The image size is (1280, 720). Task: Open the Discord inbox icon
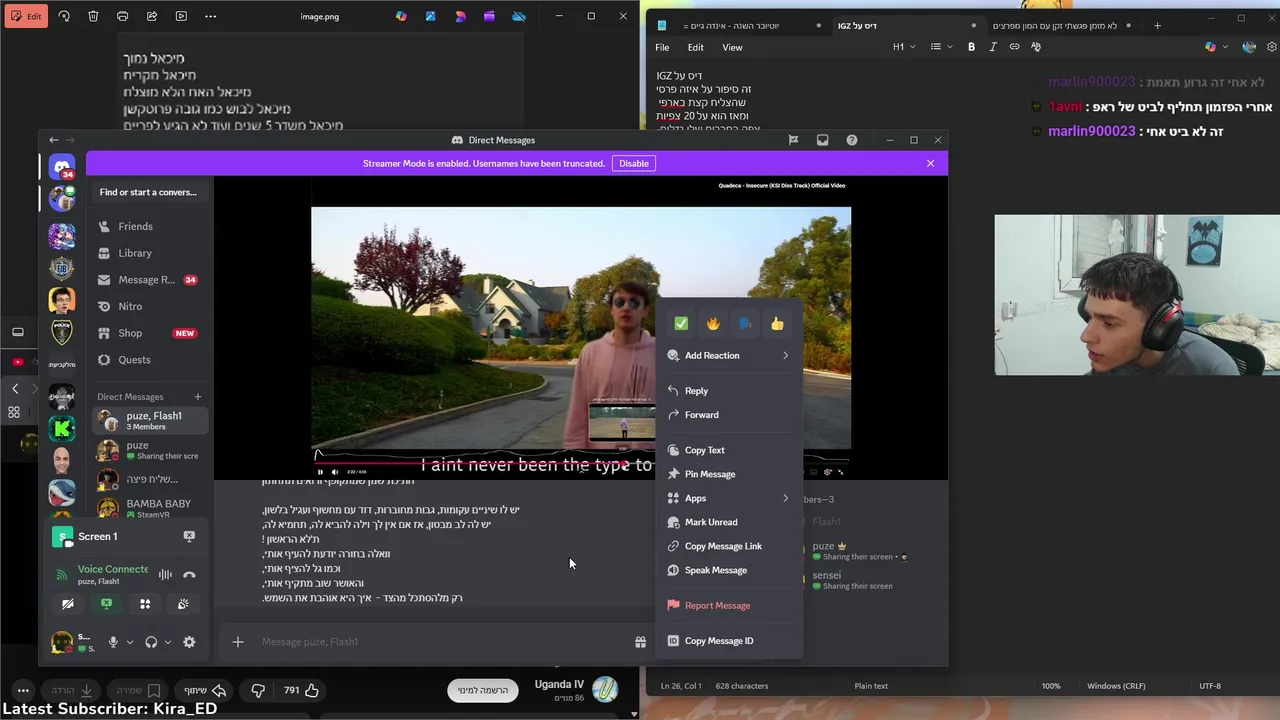pyautogui.click(x=822, y=140)
